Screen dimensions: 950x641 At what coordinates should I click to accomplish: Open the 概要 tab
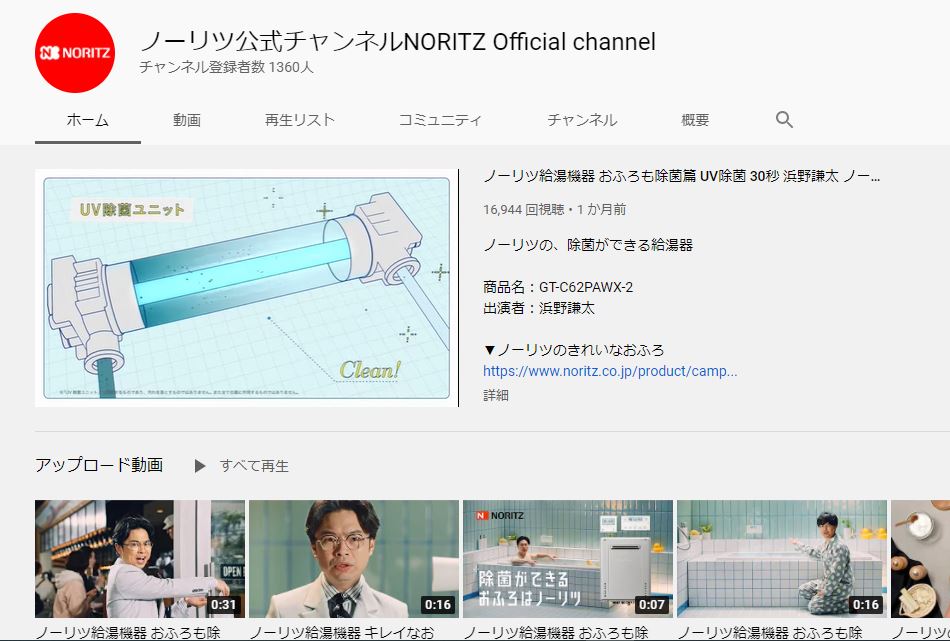tap(695, 120)
